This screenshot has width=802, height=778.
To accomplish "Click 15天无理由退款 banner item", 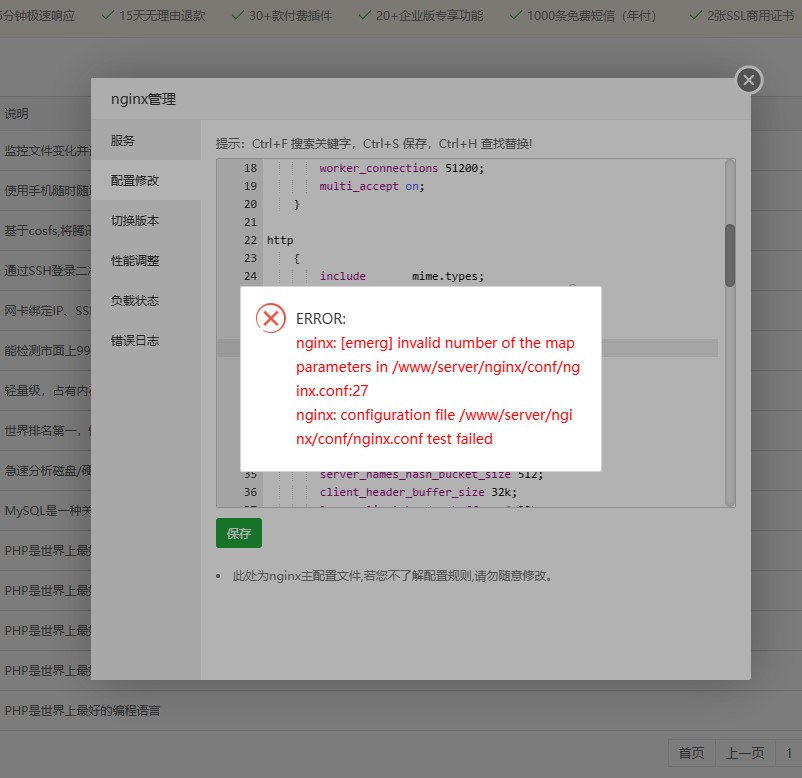I will [x=153, y=16].
